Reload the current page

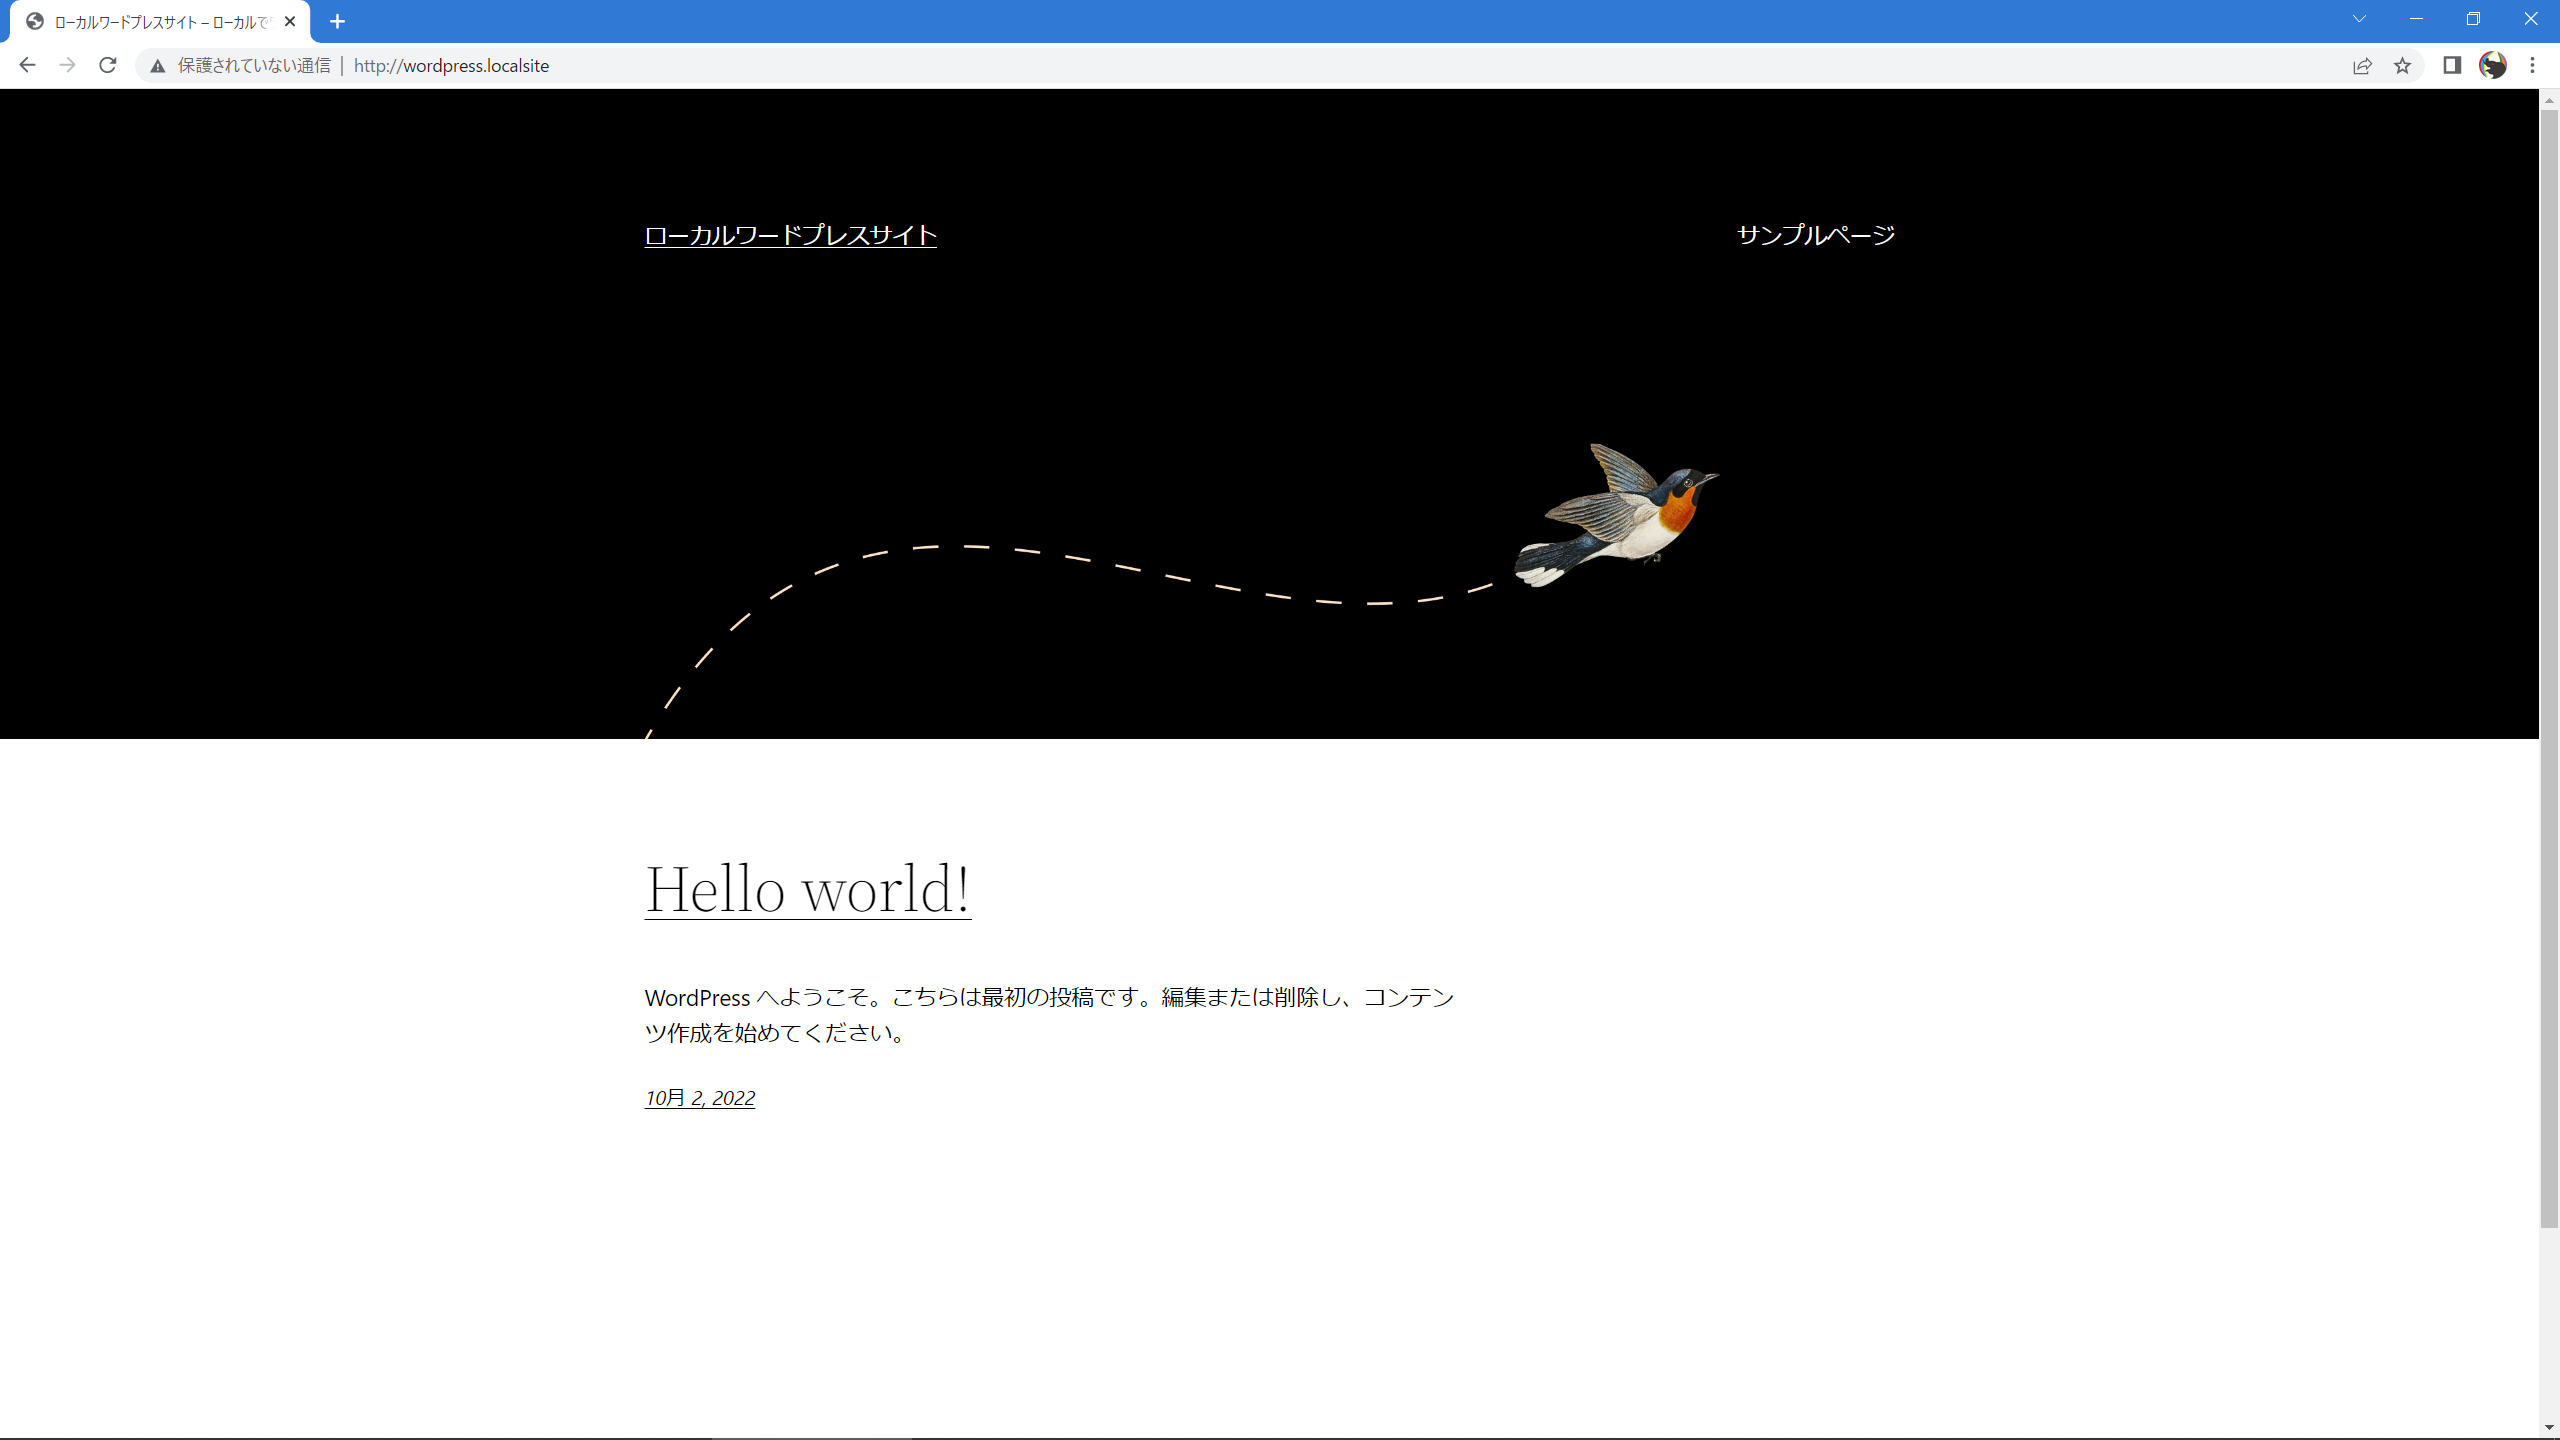108,65
